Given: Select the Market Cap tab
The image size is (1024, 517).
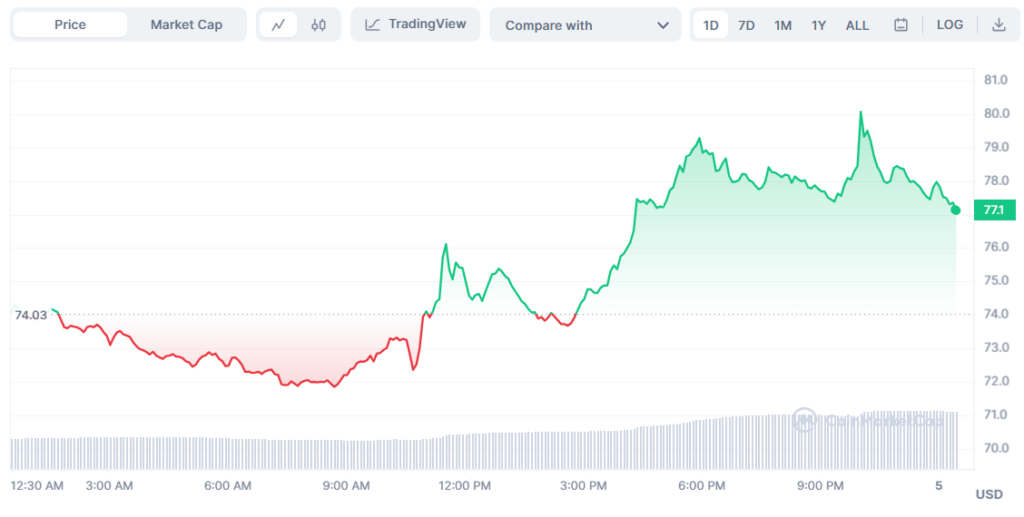Looking at the screenshot, I should coord(186,25).
